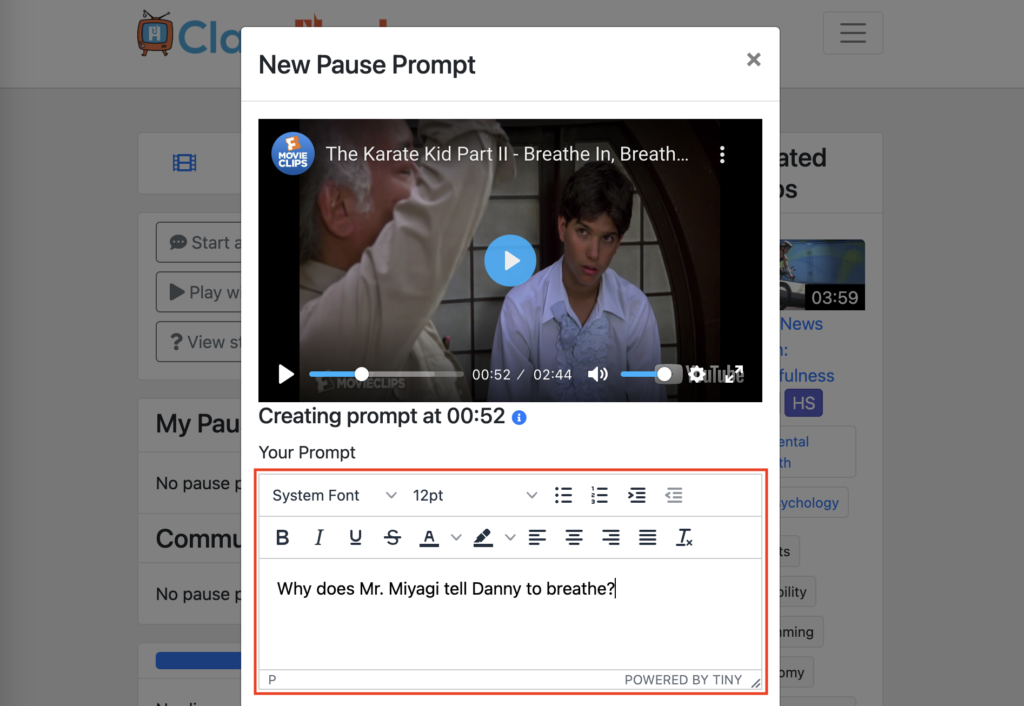Screen dimensions: 1024x706
Task: Click the P element path in editor status bar
Action: click(x=272, y=680)
